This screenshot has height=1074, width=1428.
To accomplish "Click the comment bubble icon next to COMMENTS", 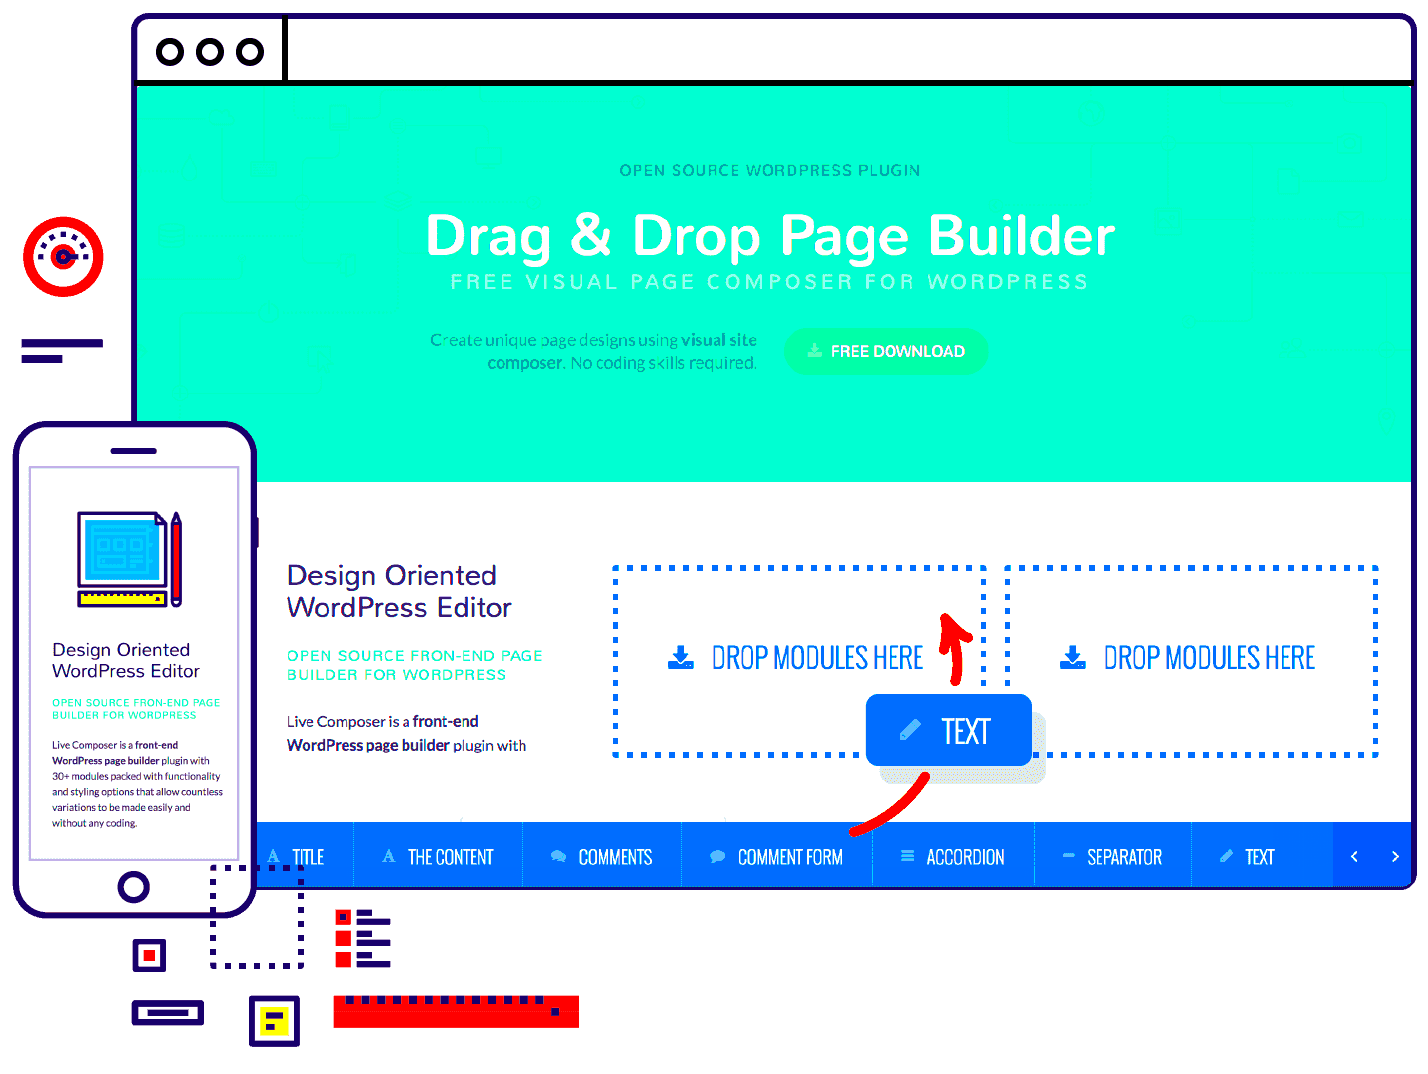I will click(559, 857).
